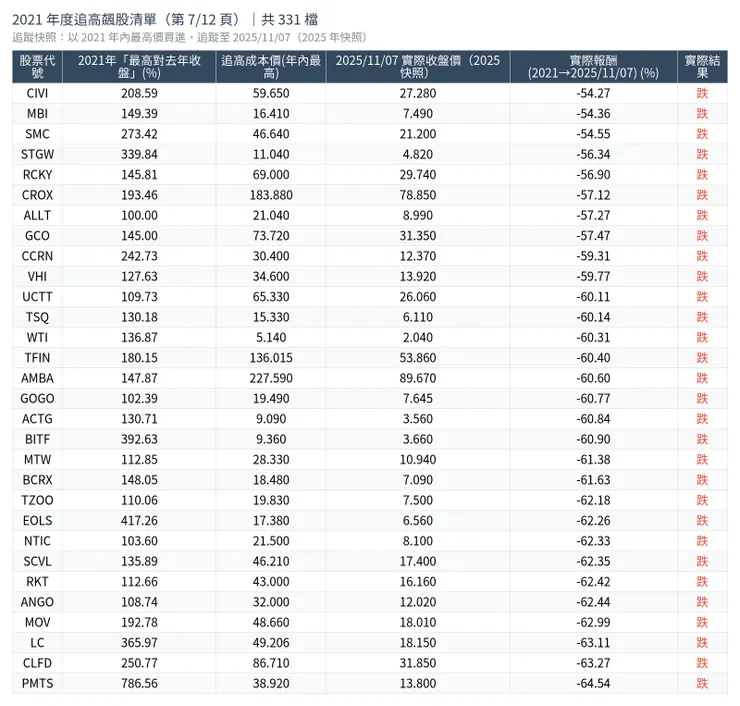Select the MOV ticker cell
The height and width of the screenshot is (706, 740).
[37, 622]
